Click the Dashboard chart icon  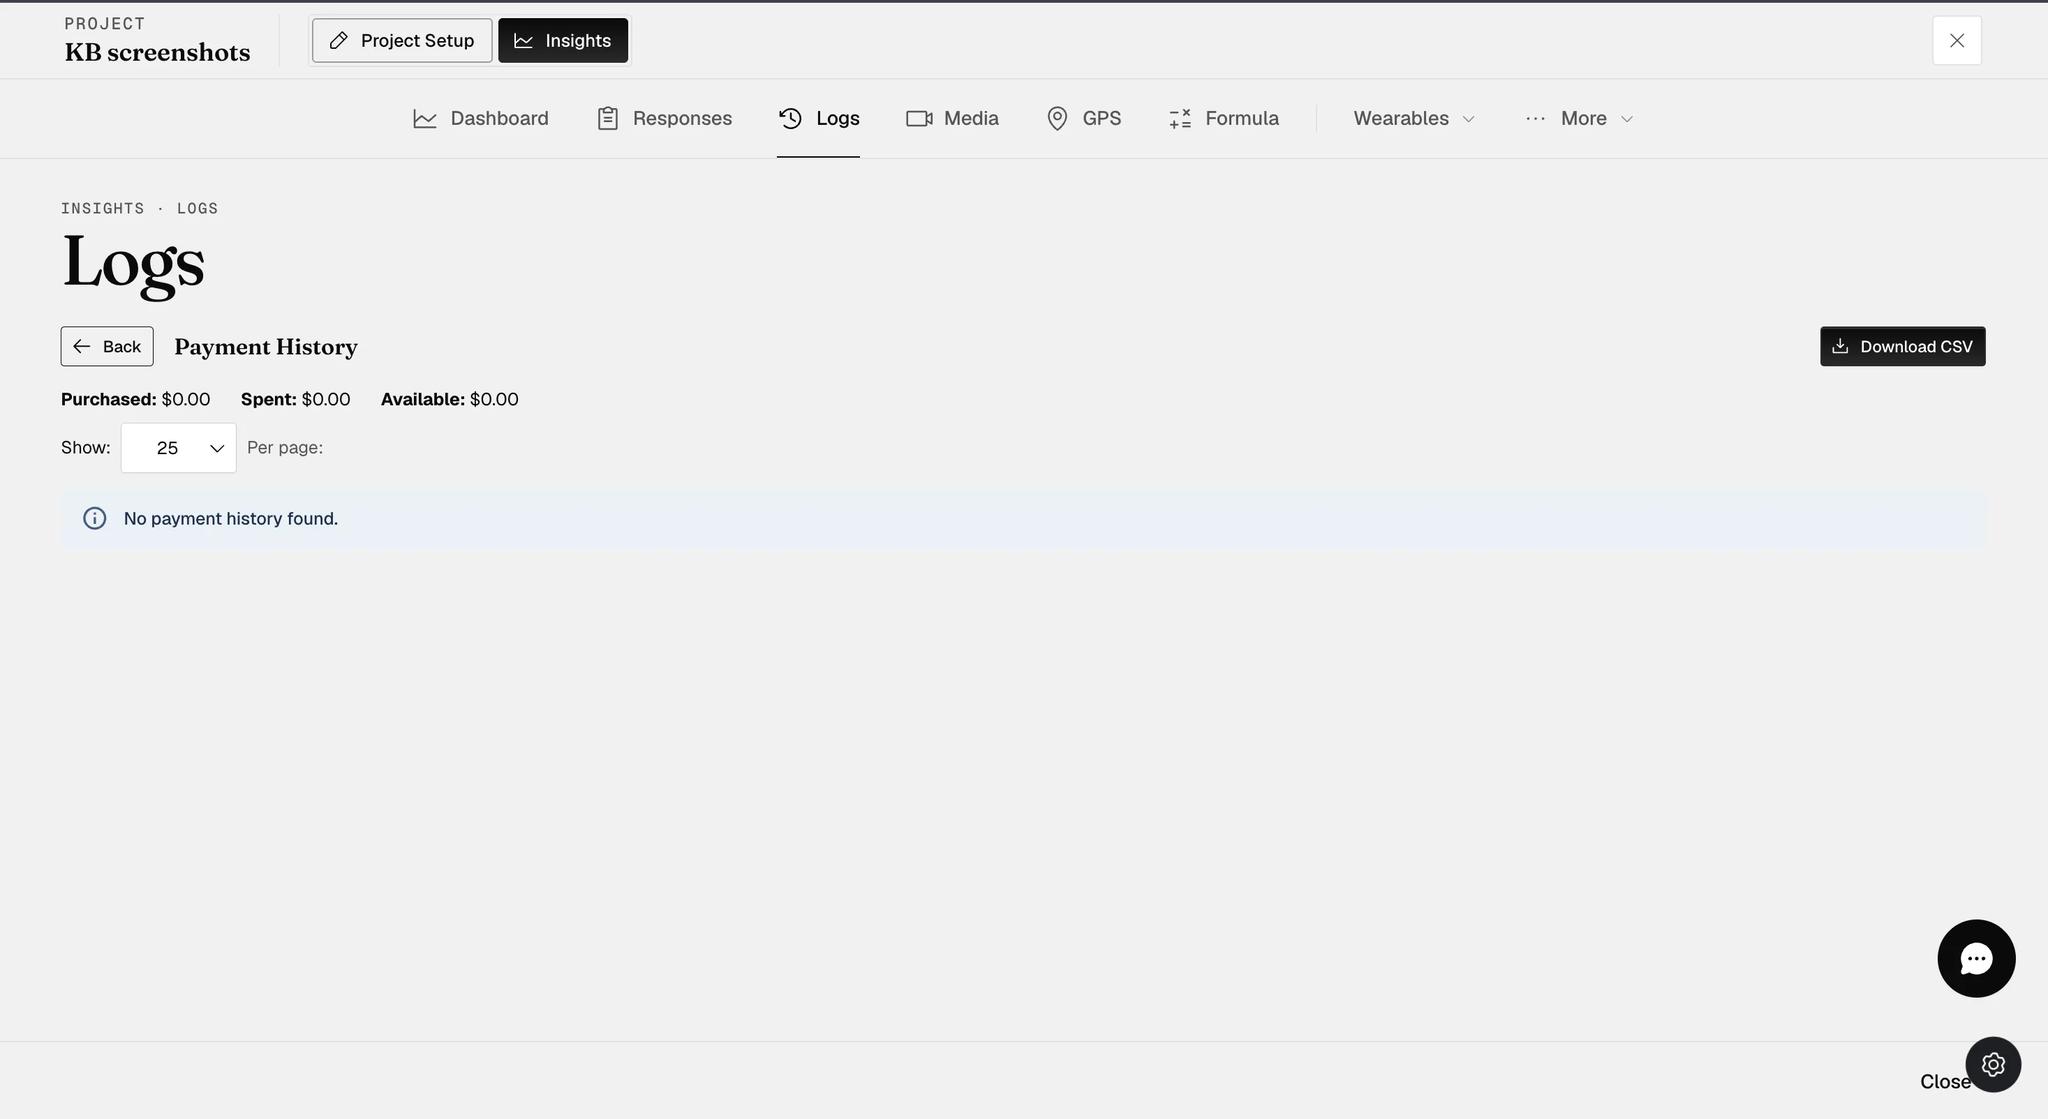(425, 119)
